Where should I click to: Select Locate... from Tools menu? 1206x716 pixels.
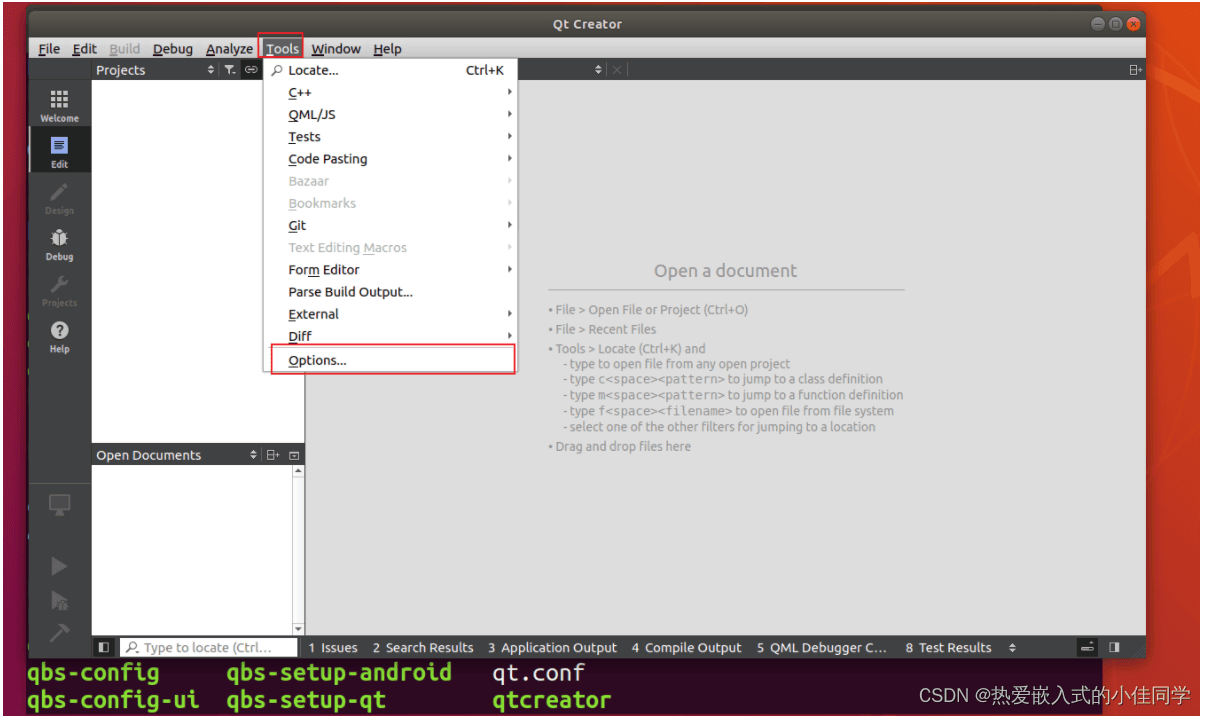click(x=390, y=70)
